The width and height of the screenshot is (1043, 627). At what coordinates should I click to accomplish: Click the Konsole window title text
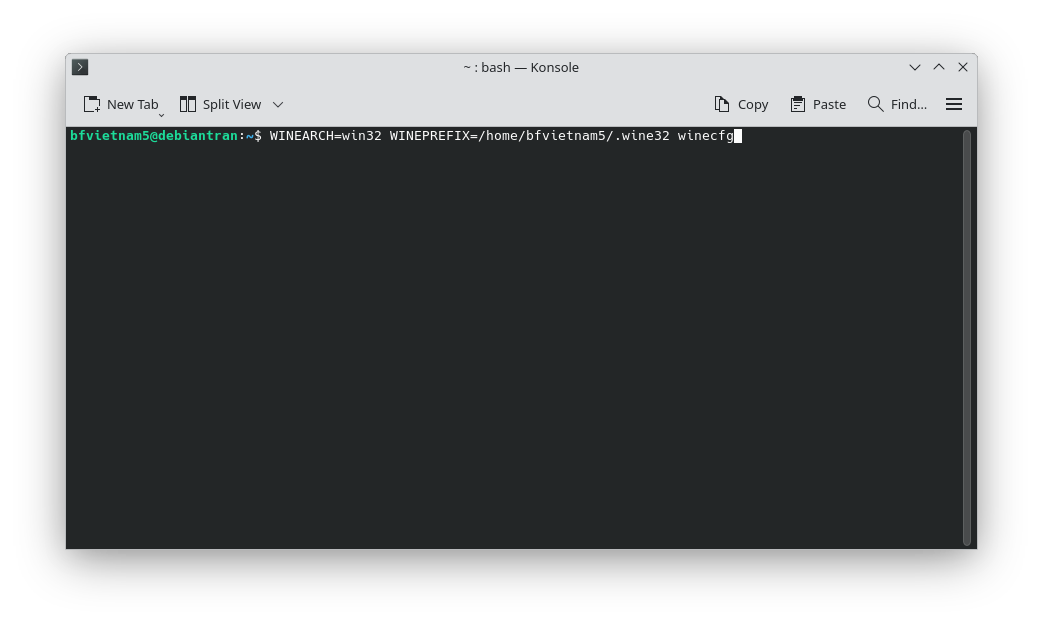click(x=520, y=67)
